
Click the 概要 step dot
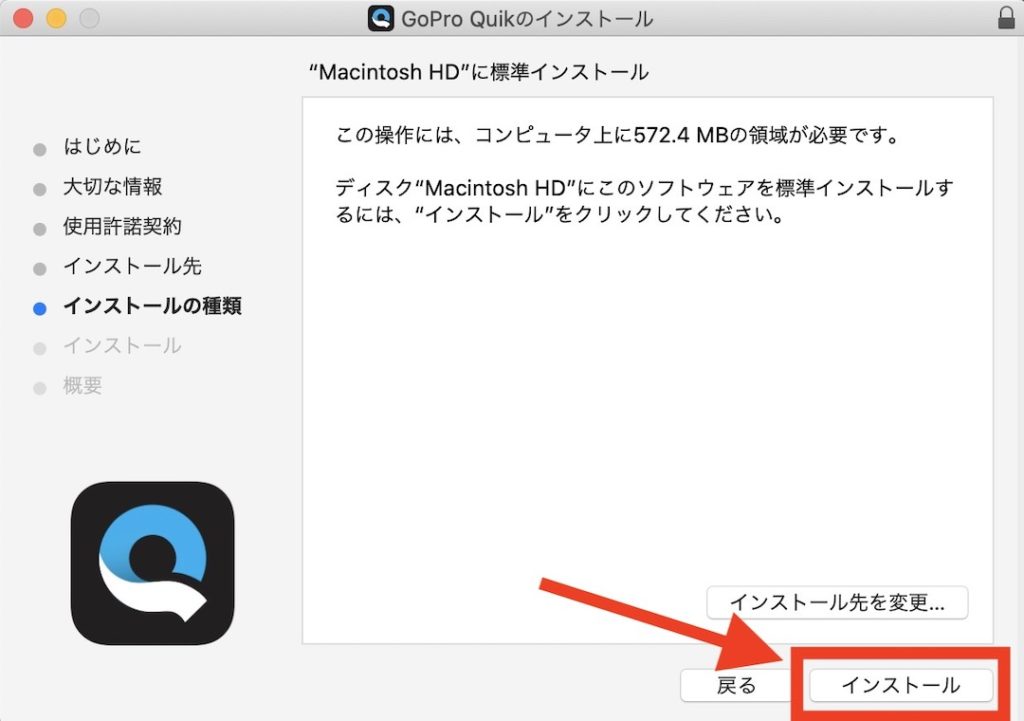(38, 386)
